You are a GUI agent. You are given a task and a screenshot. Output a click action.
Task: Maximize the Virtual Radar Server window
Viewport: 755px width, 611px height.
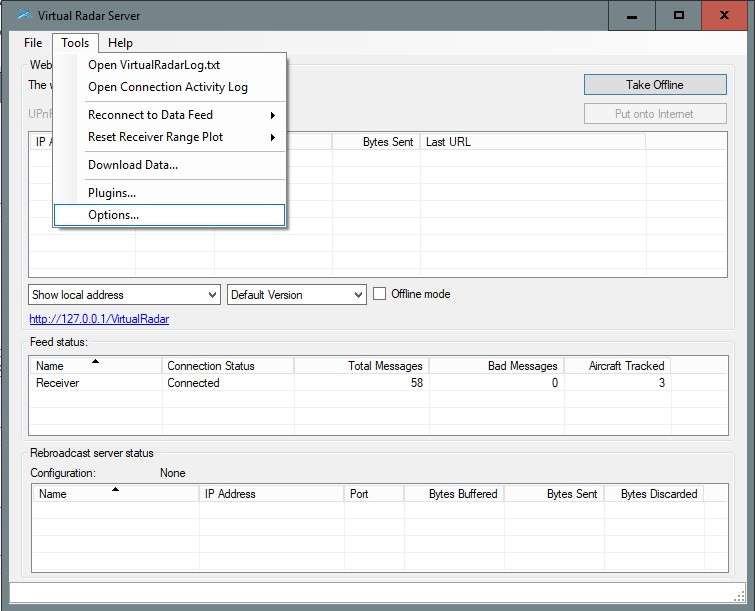[x=678, y=16]
